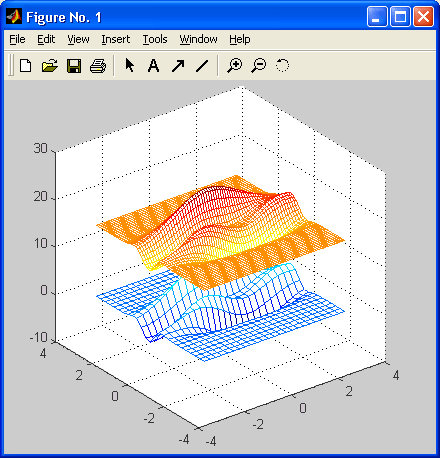Click the z-axis tick label 20

point(41,197)
